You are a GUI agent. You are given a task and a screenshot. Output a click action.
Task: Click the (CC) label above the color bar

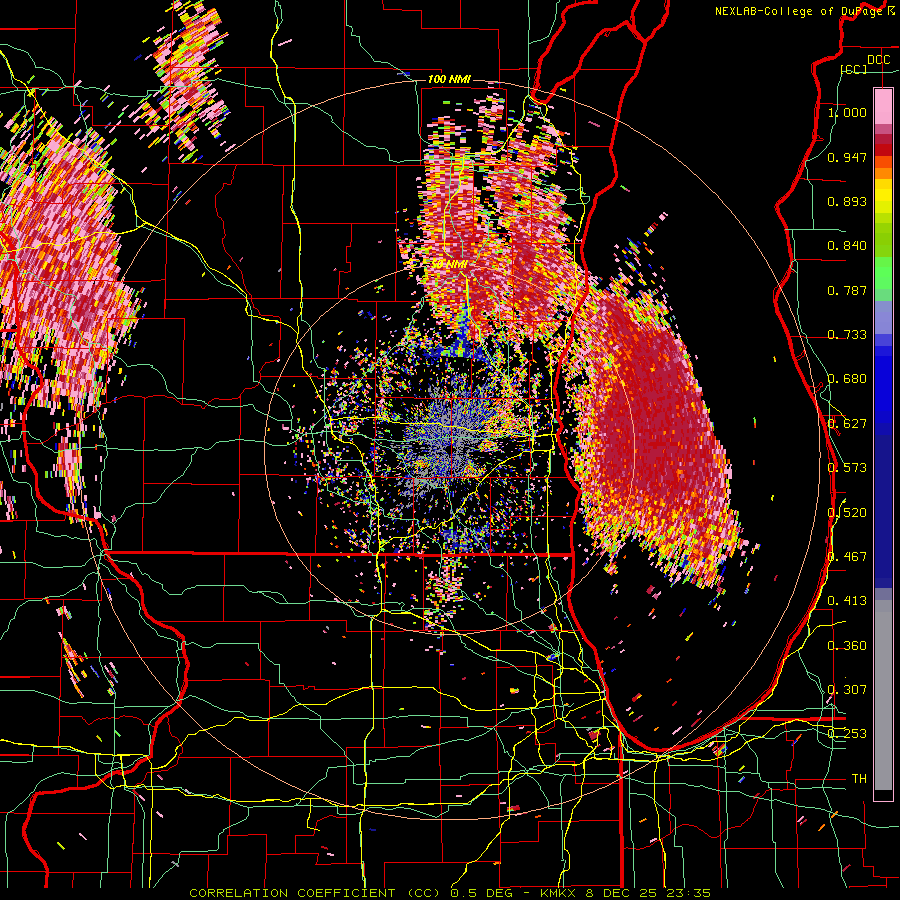pyautogui.click(x=853, y=69)
